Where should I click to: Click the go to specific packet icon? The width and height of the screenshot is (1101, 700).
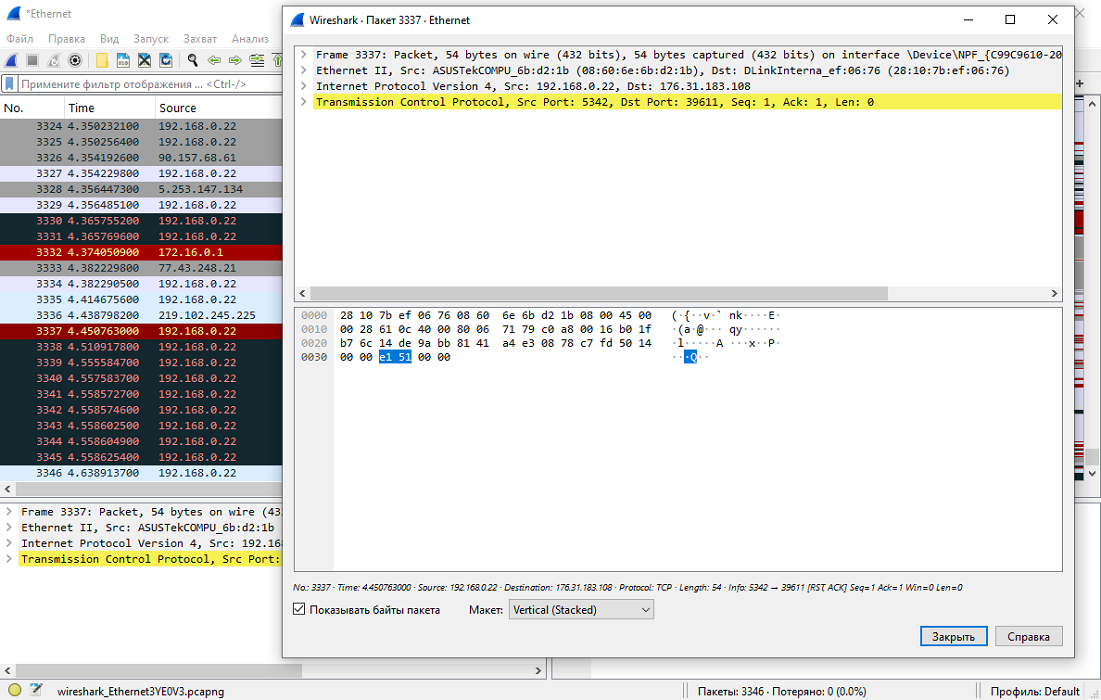point(257,60)
